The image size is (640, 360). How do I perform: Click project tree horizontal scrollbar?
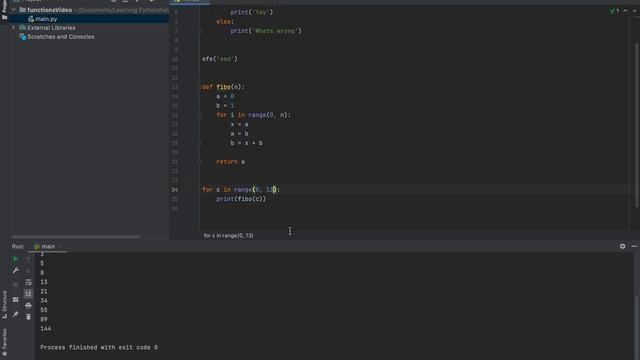tap(76, 236)
